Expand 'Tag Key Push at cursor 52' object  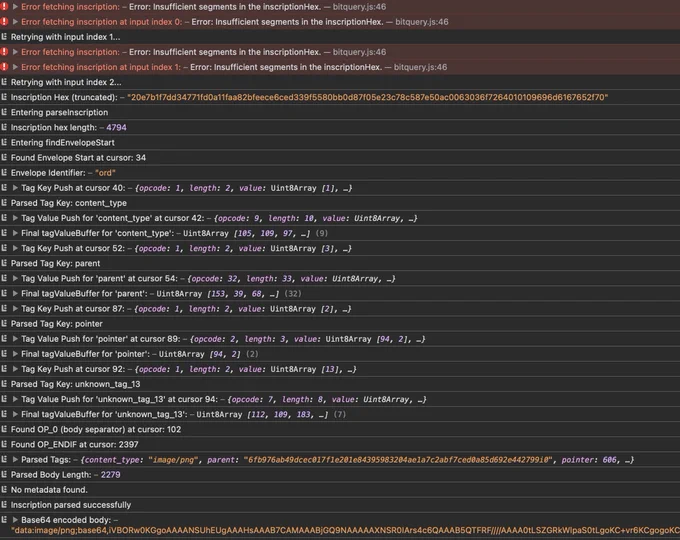click(15, 248)
